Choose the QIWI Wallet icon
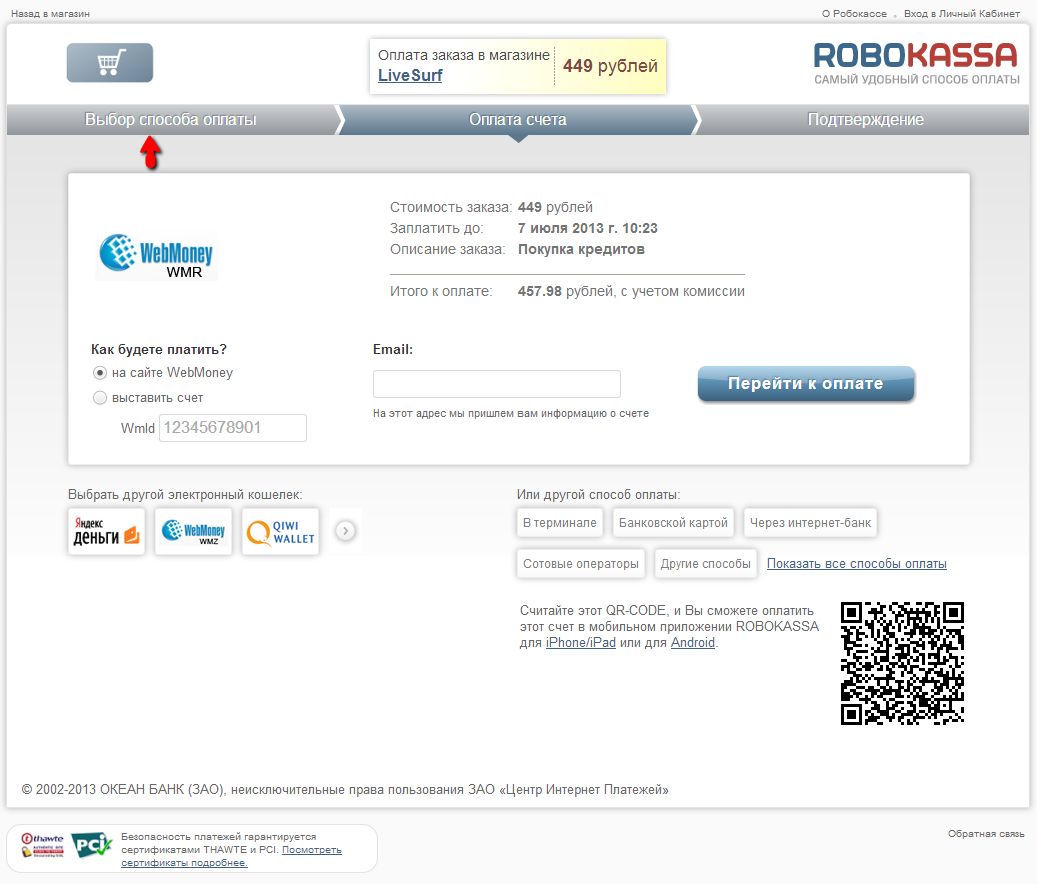The width and height of the screenshot is (1037, 884). [280, 532]
